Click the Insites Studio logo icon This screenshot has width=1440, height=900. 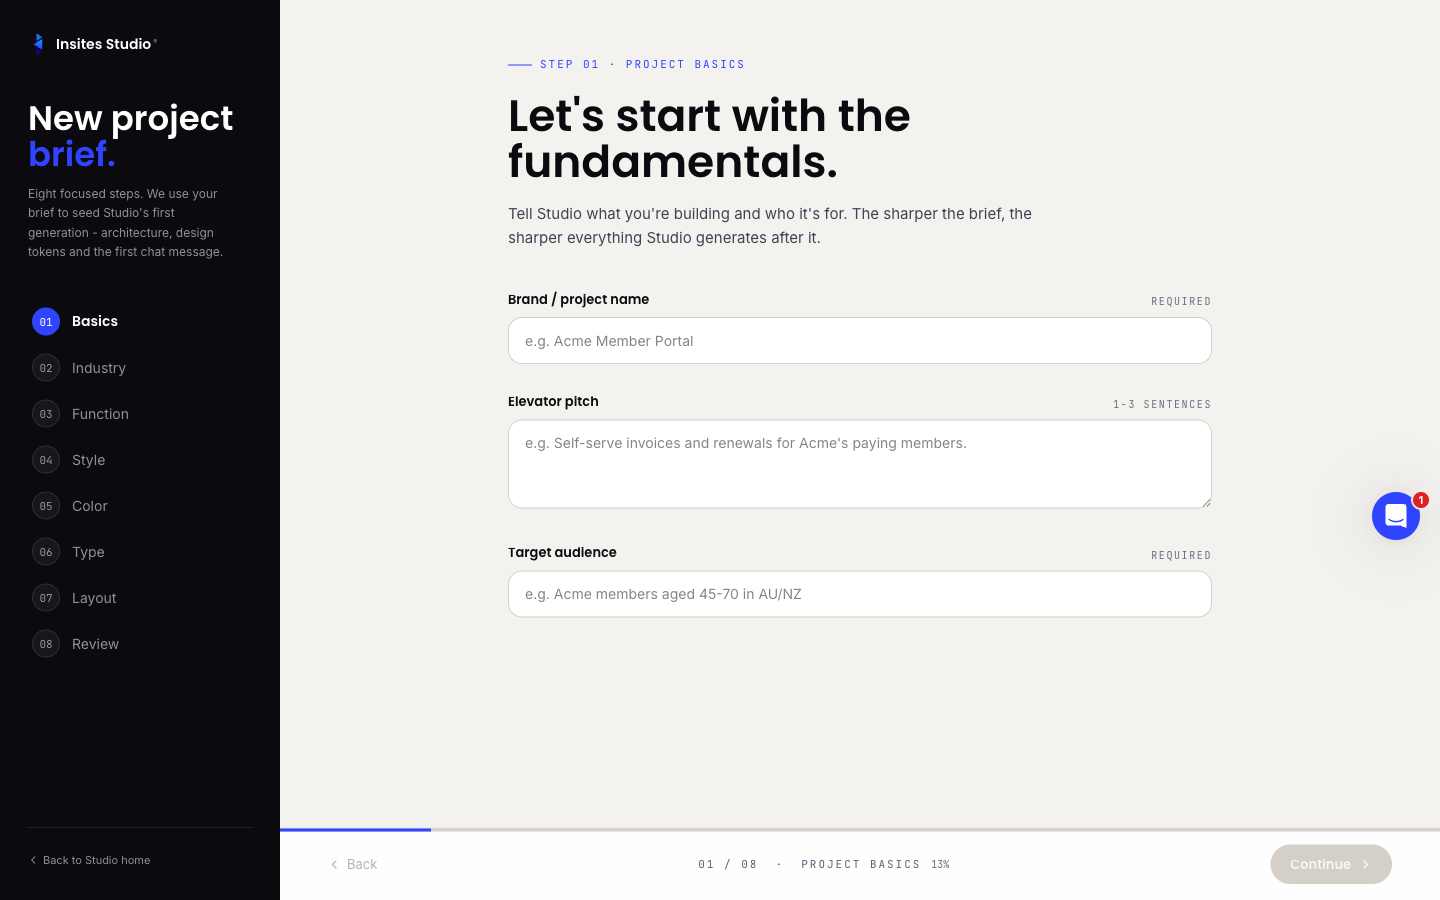tap(38, 43)
